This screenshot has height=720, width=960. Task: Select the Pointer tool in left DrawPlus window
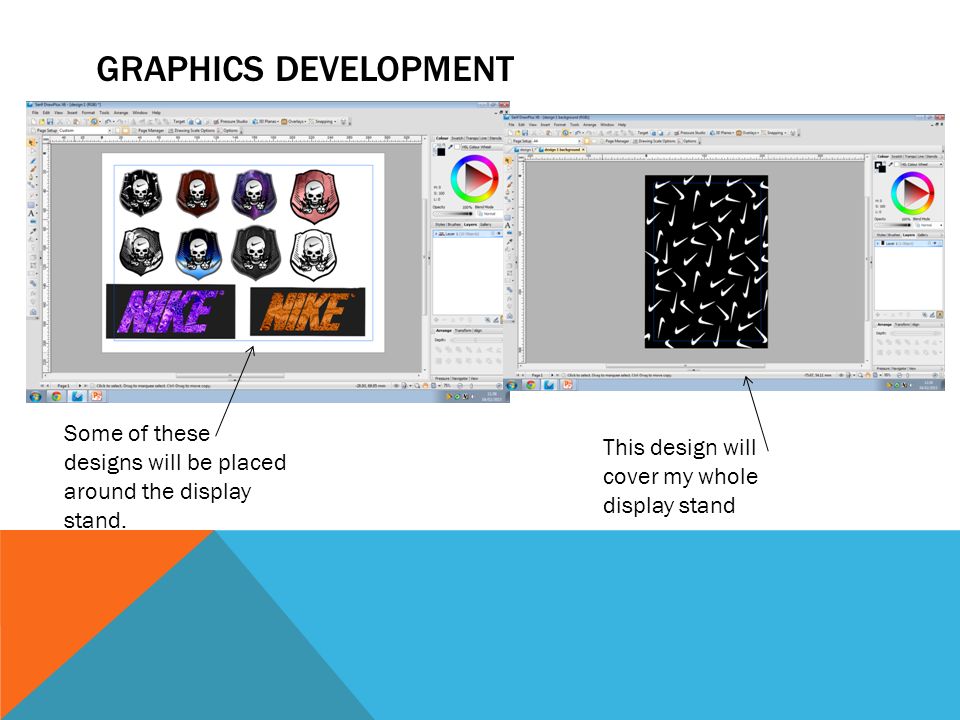click(x=31, y=143)
